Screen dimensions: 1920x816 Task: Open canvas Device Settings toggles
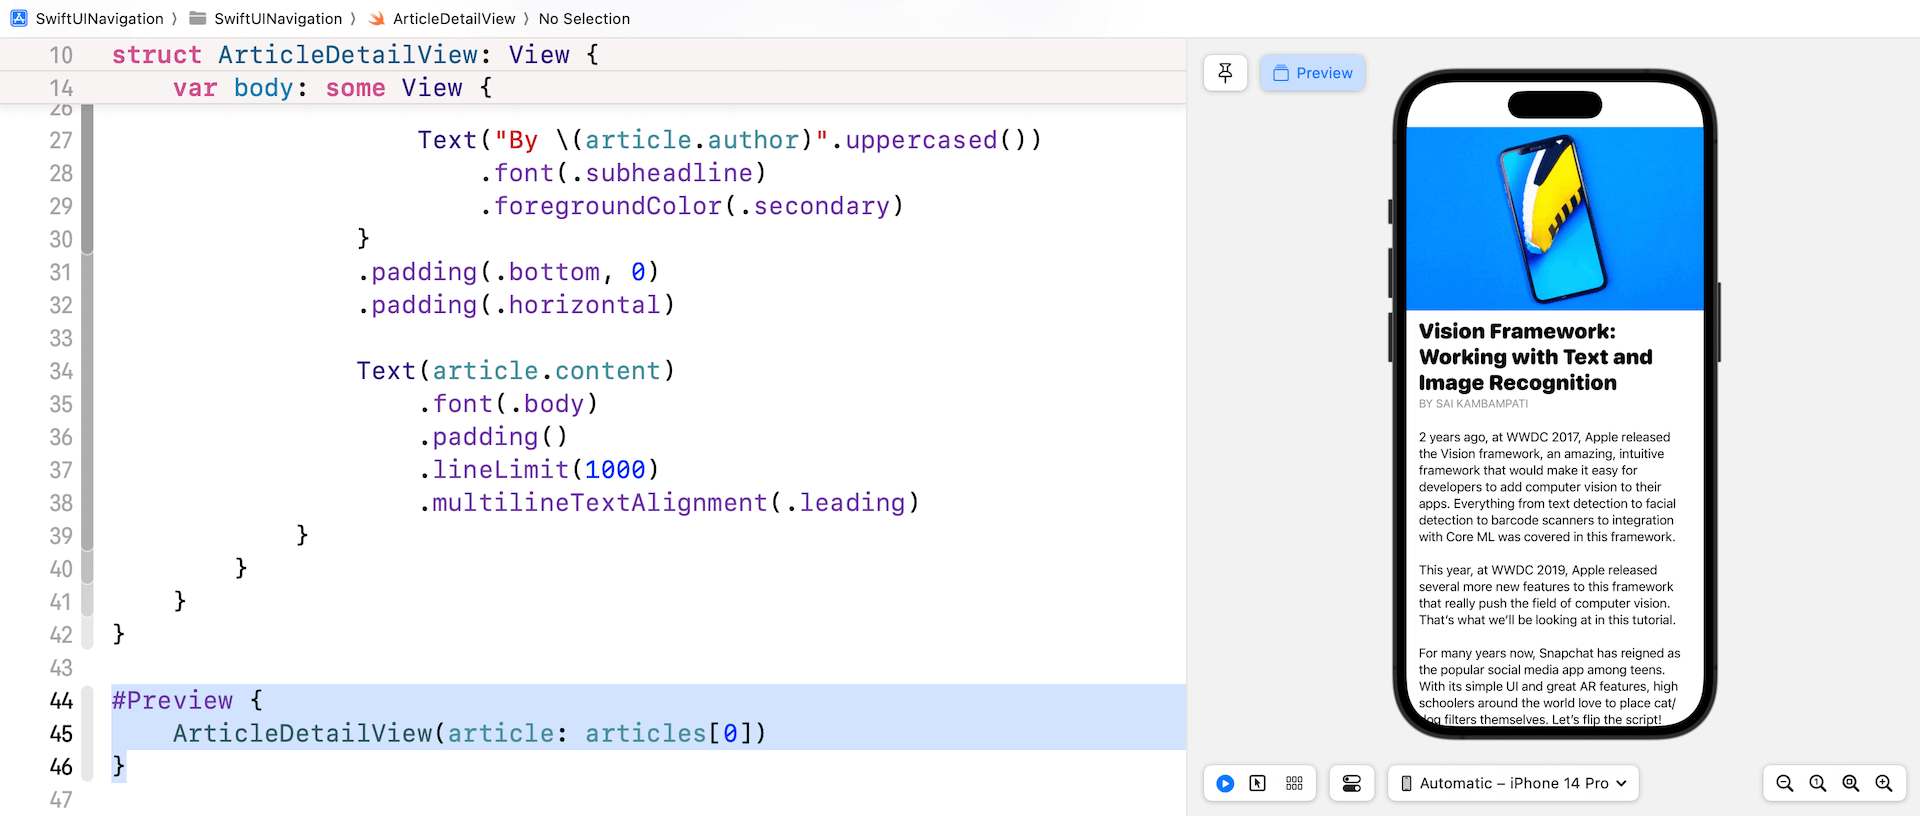click(x=1352, y=784)
